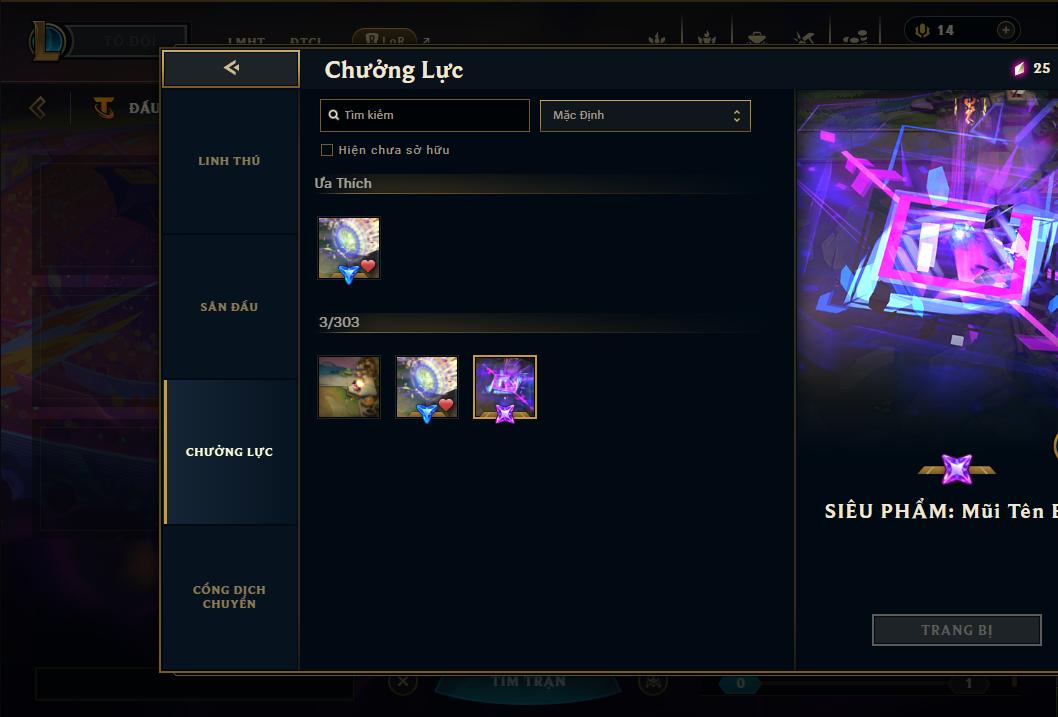This screenshot has height=717, width=1058.
Task: Click plus icon next to 14 tokens
Action: pyautogui.click(x=1005, y=30)
